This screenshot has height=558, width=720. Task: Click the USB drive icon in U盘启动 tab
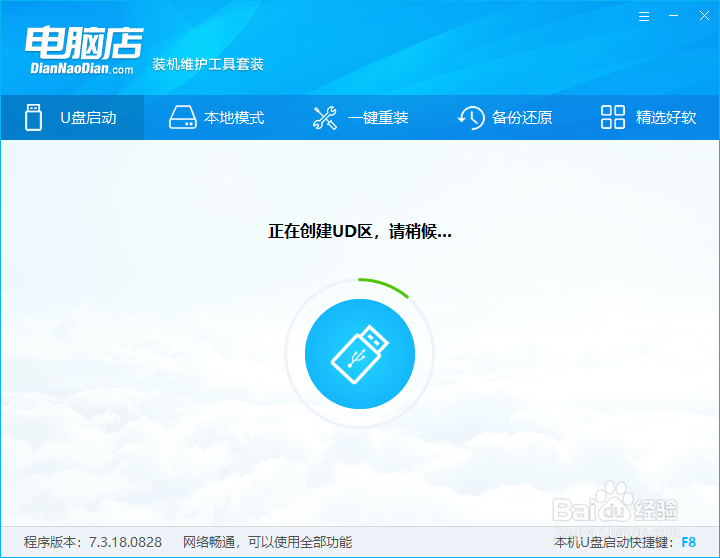point(33,118)
